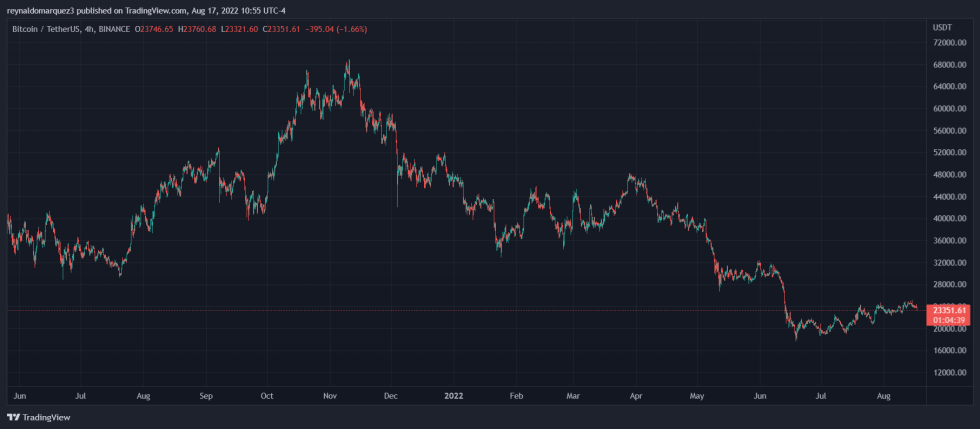
Task: Click the USDT currency label
Action: tap(941, 28)
